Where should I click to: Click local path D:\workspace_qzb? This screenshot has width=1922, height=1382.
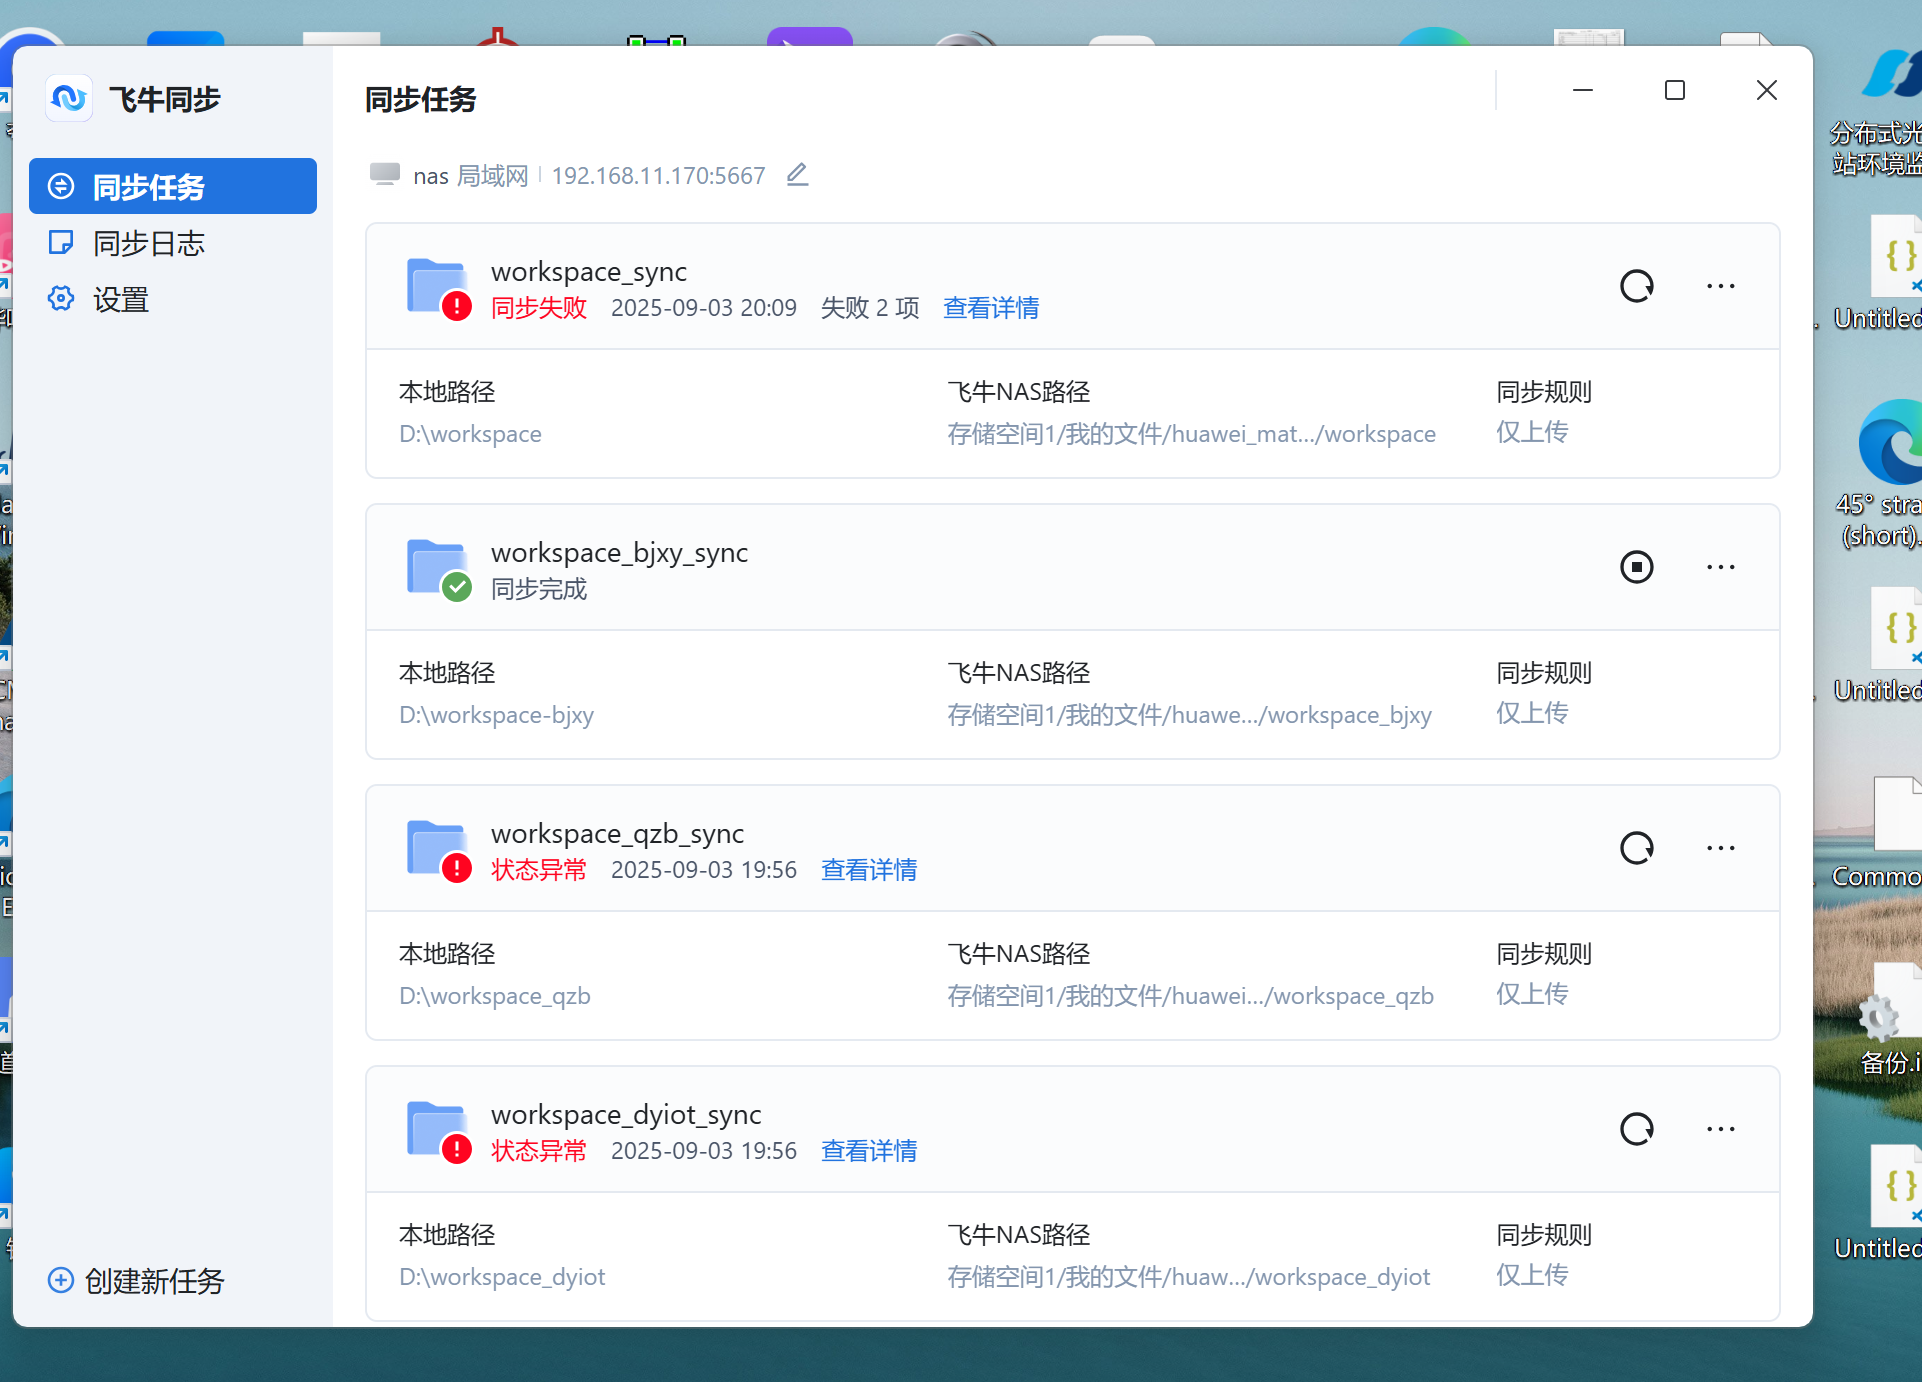494,996
